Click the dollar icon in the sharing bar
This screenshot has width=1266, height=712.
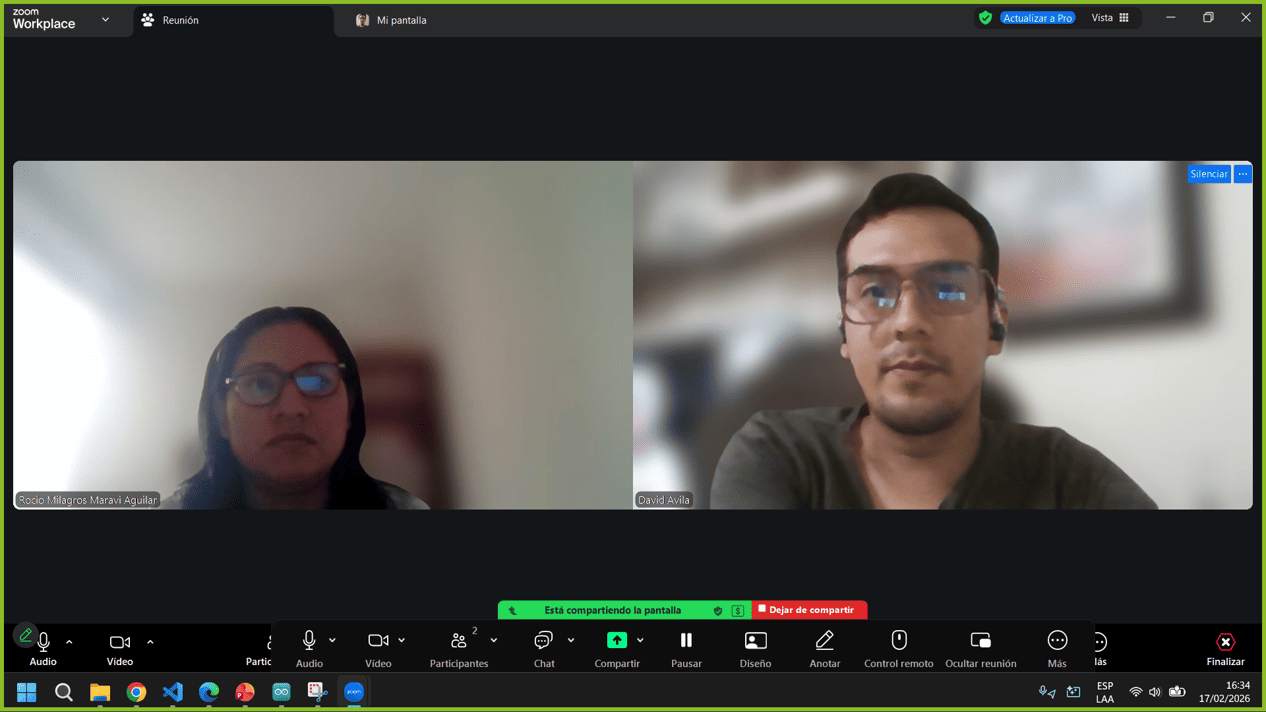click(737, 610)
